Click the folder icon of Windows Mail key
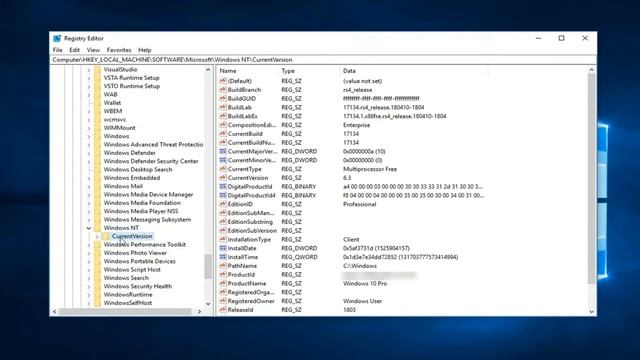640x360 pixels. click(x=97, y=186)
